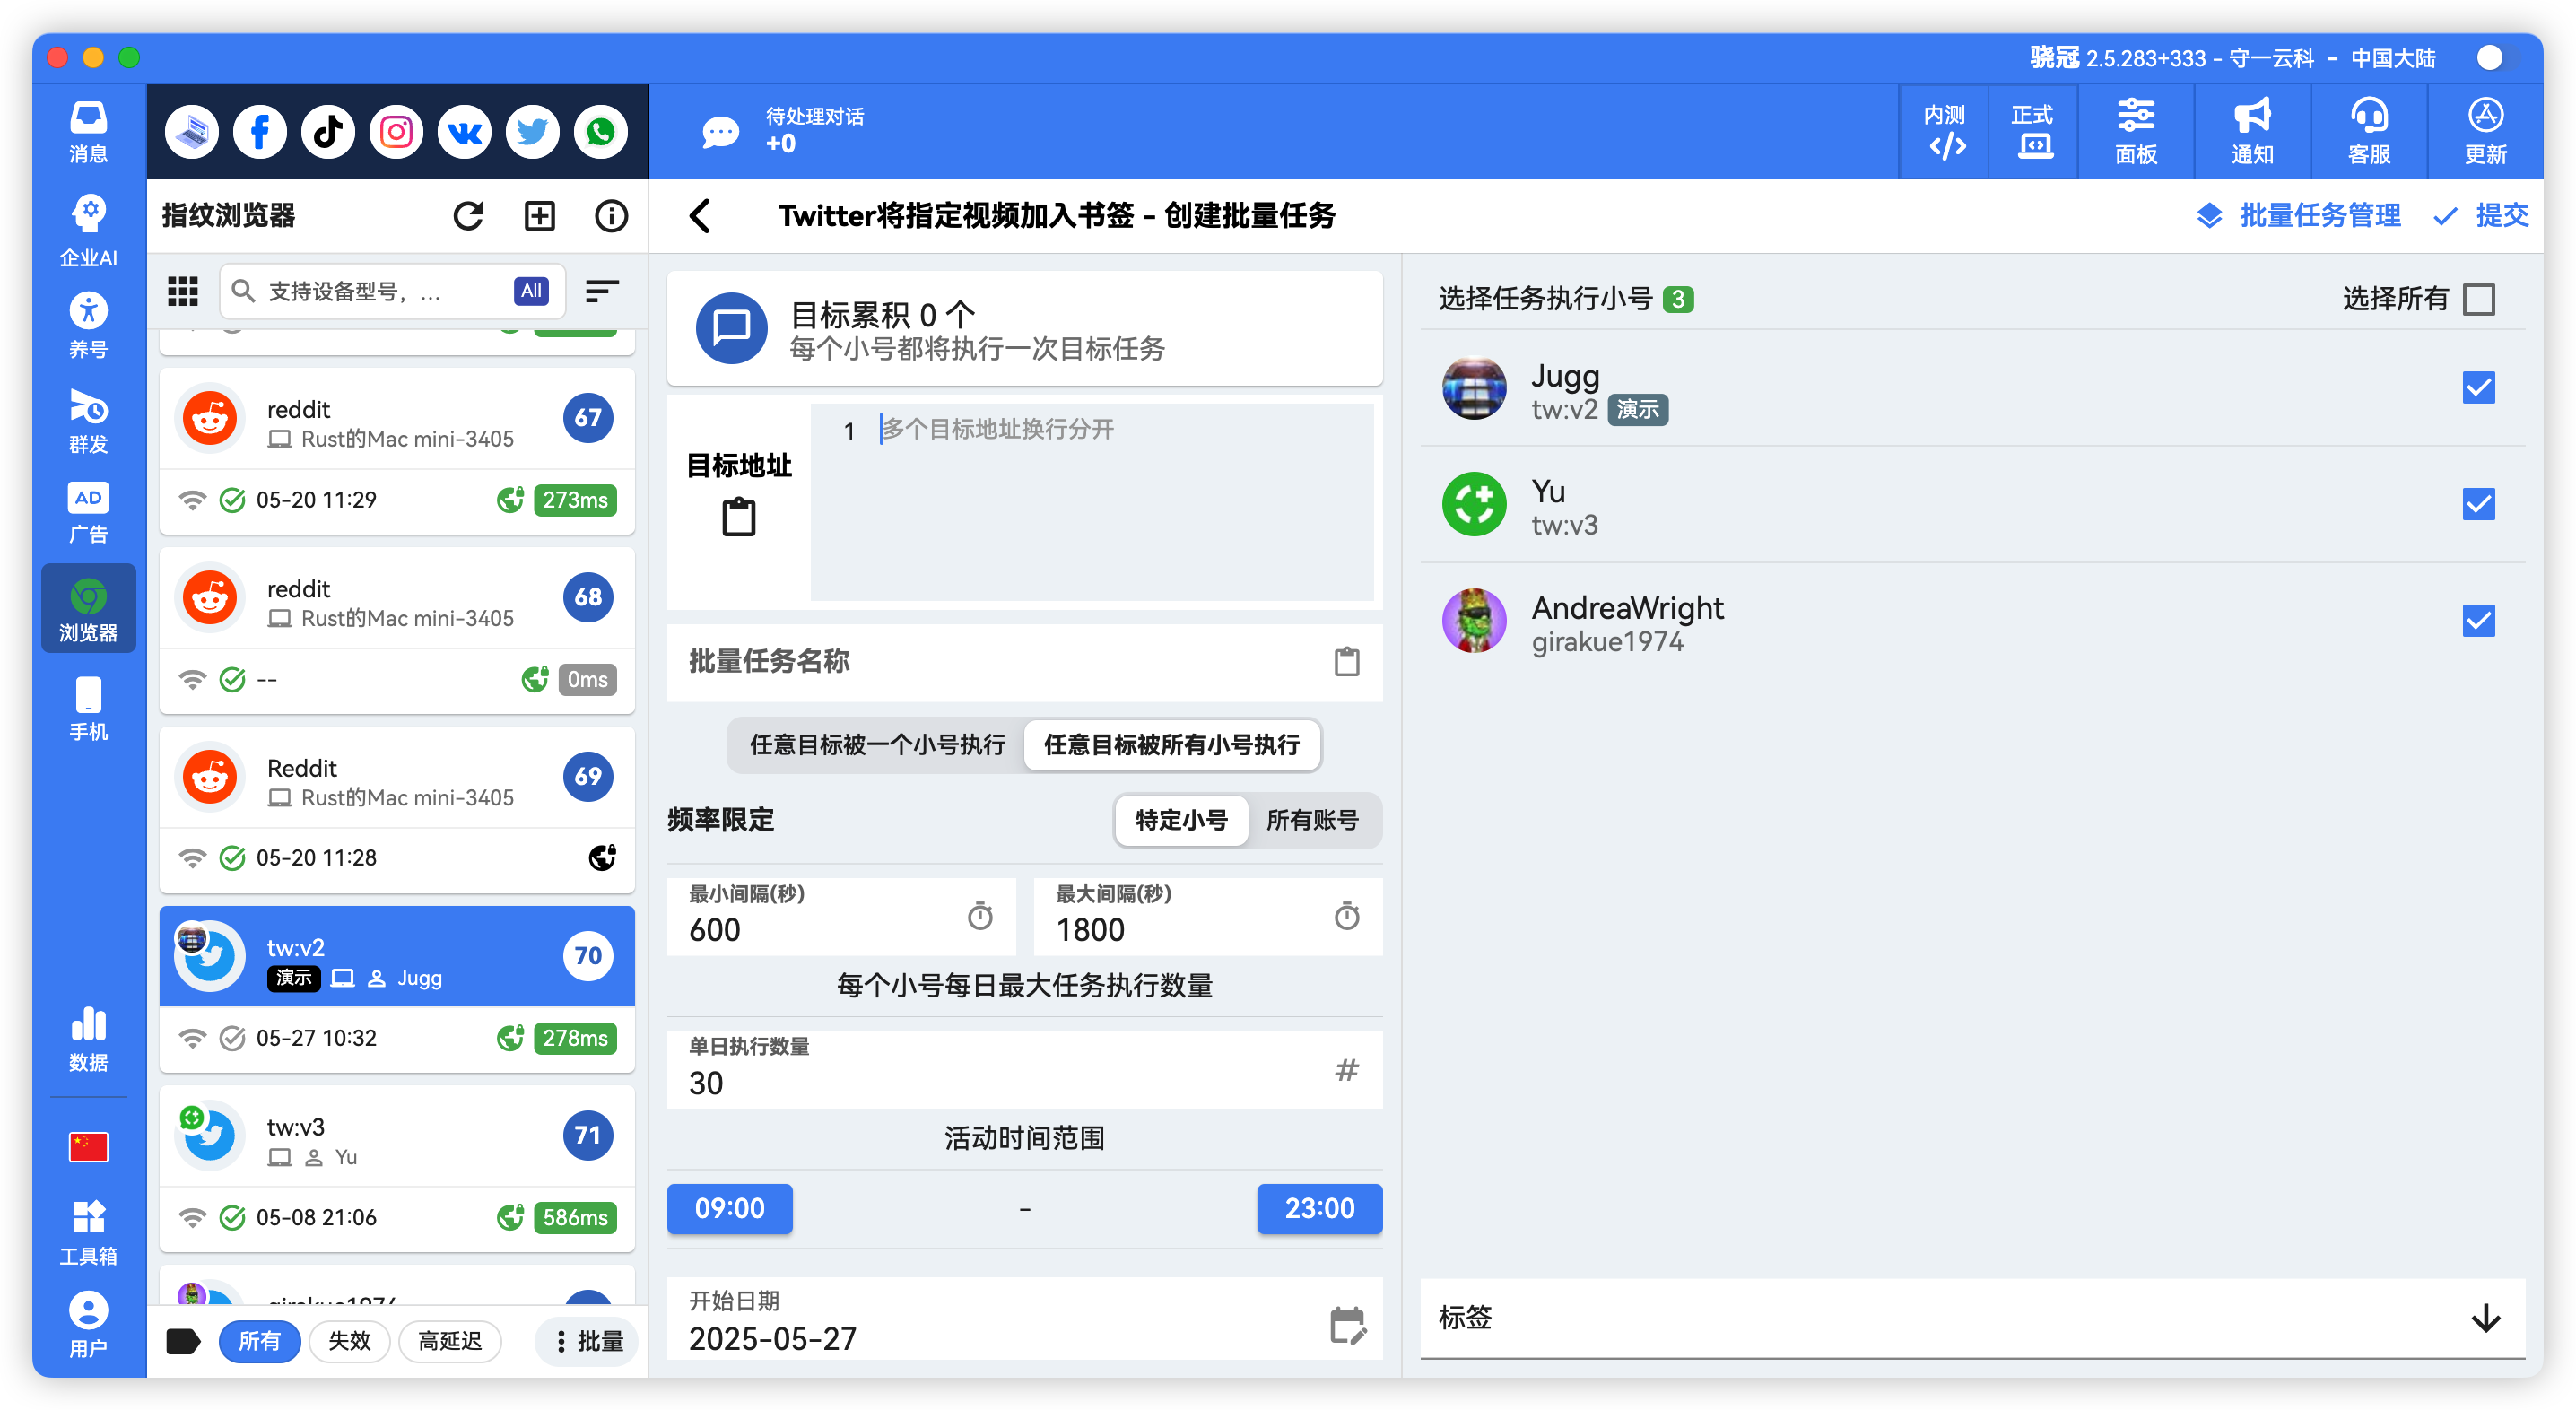The width and height of the screenshot is (2576, 1410).
Task: Open the calendar date picker icon
Action: (1347, 1326)
